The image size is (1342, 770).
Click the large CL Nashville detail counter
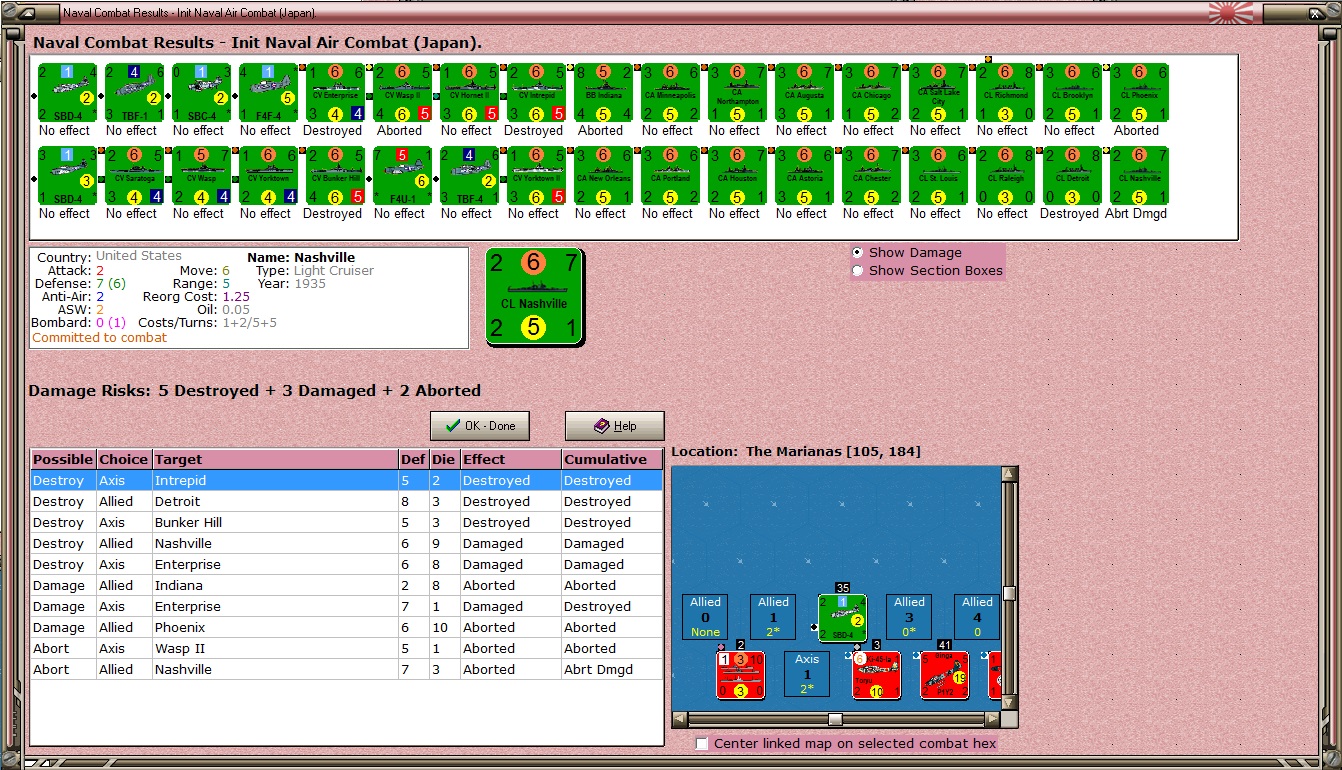click(535, 297)
